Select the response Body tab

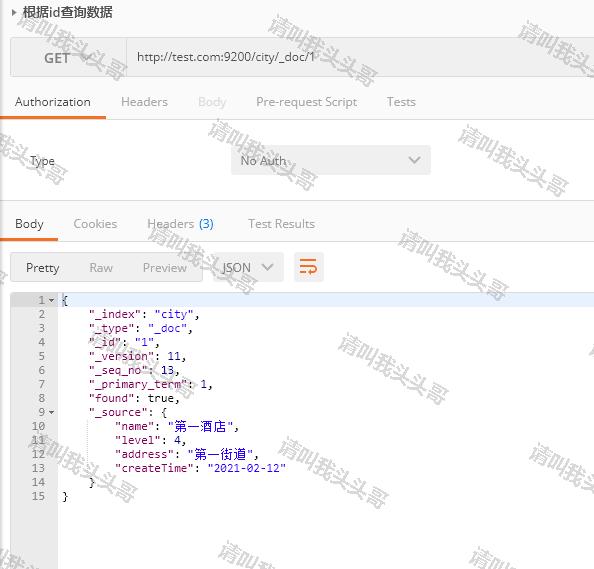(x=29, y=224)
